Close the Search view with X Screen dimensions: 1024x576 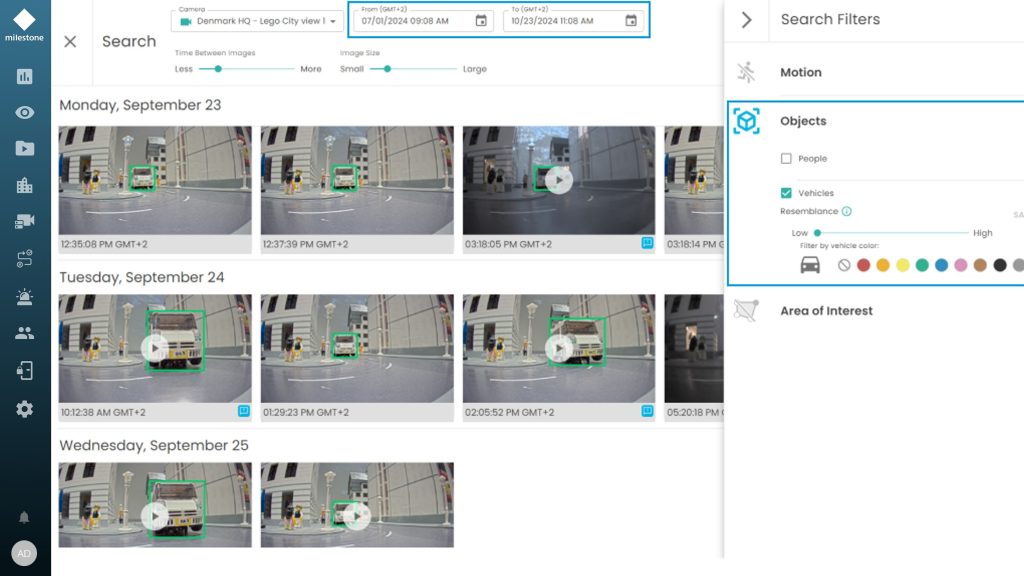pos(70,41)
